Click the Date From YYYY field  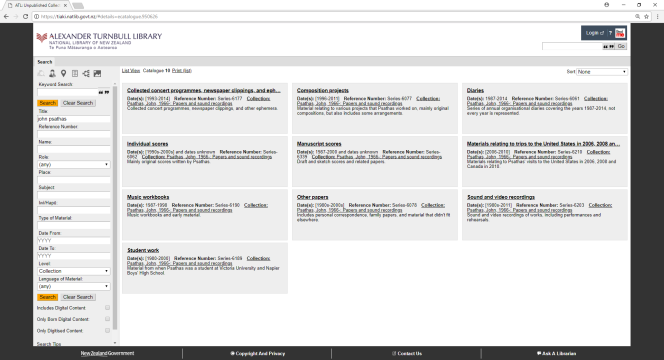coord(74,241)
